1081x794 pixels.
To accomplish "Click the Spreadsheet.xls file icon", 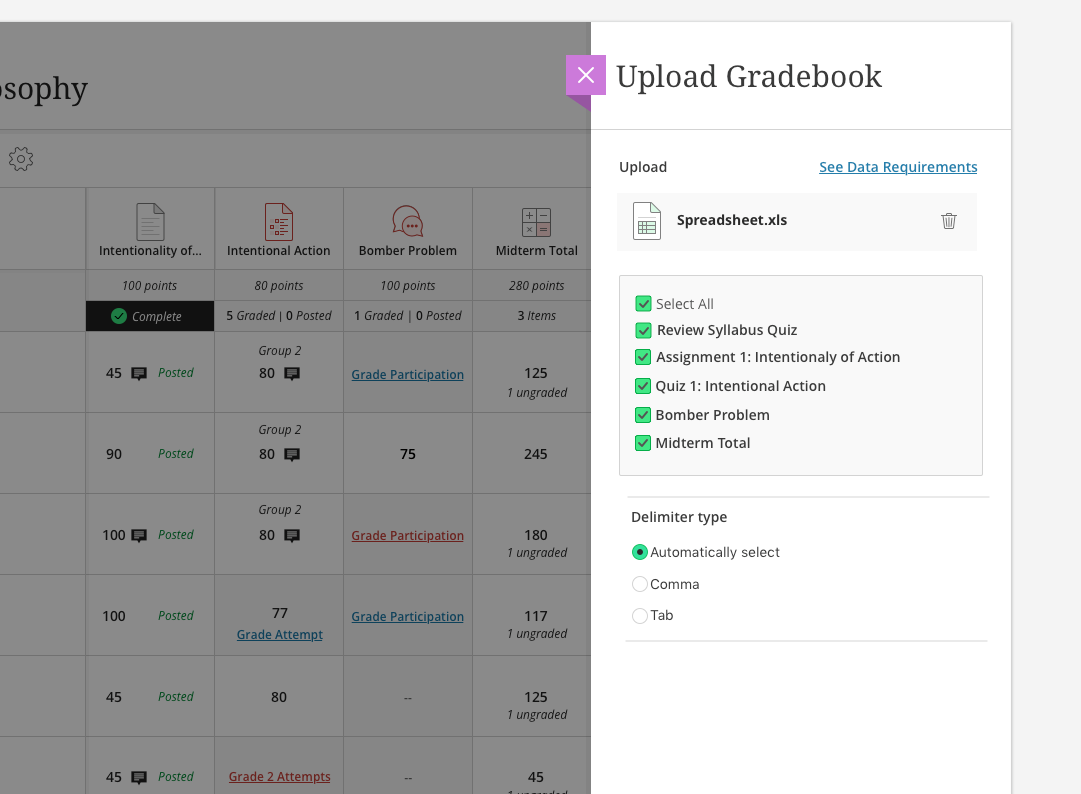I will tap(647, 221).
